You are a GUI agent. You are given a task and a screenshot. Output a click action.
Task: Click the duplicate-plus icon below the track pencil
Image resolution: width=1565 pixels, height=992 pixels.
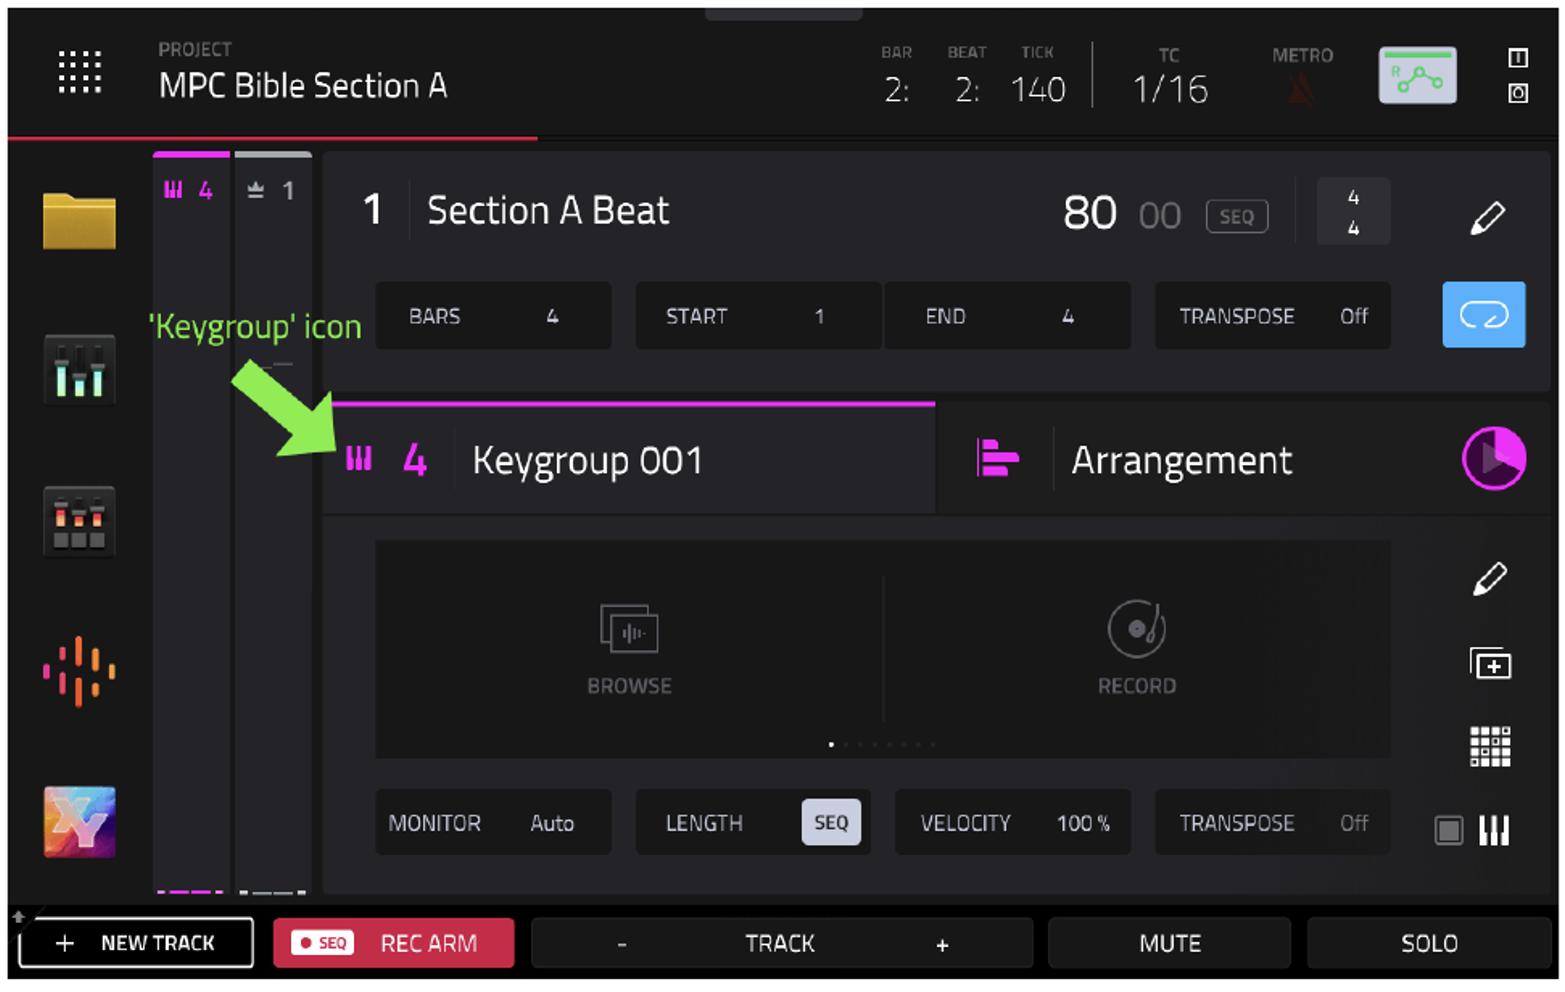(x=1490, y=664)
